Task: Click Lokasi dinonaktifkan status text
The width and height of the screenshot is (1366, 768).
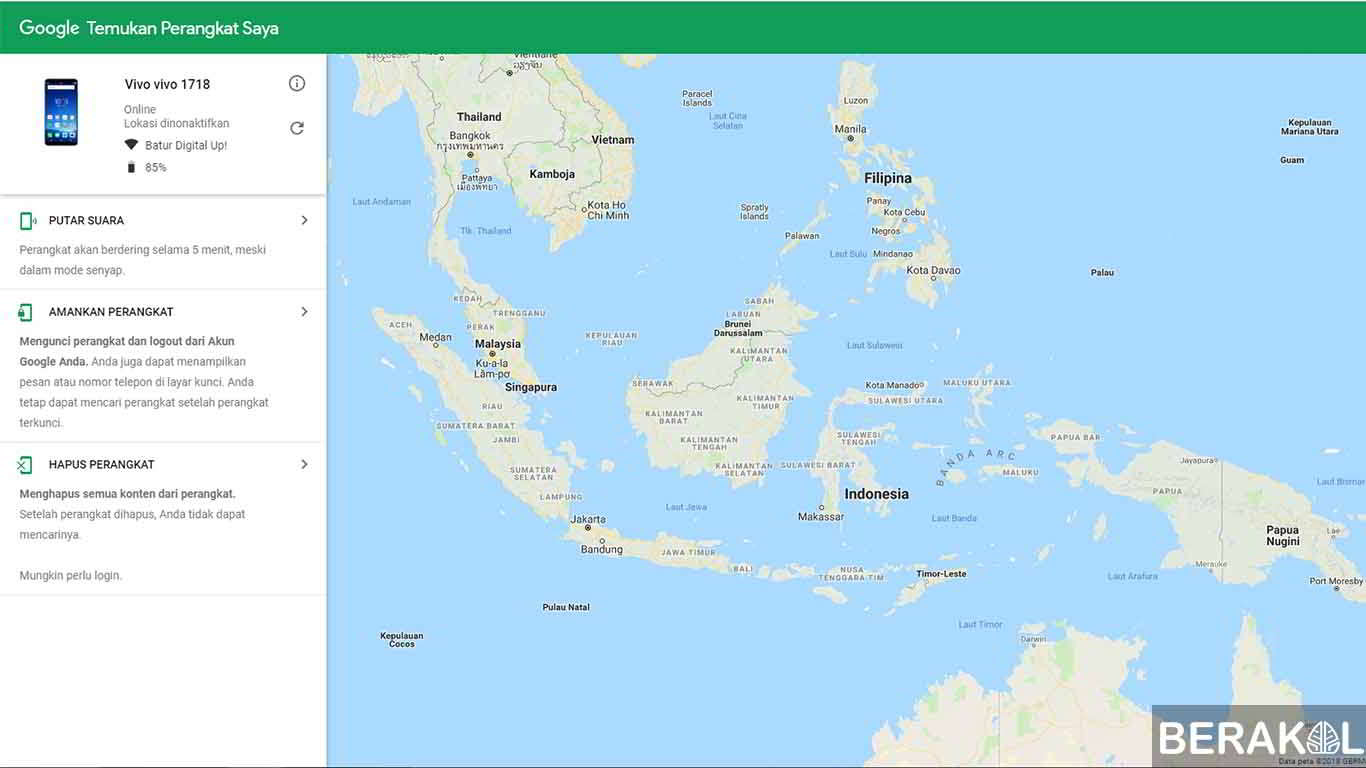Action: 177,123
